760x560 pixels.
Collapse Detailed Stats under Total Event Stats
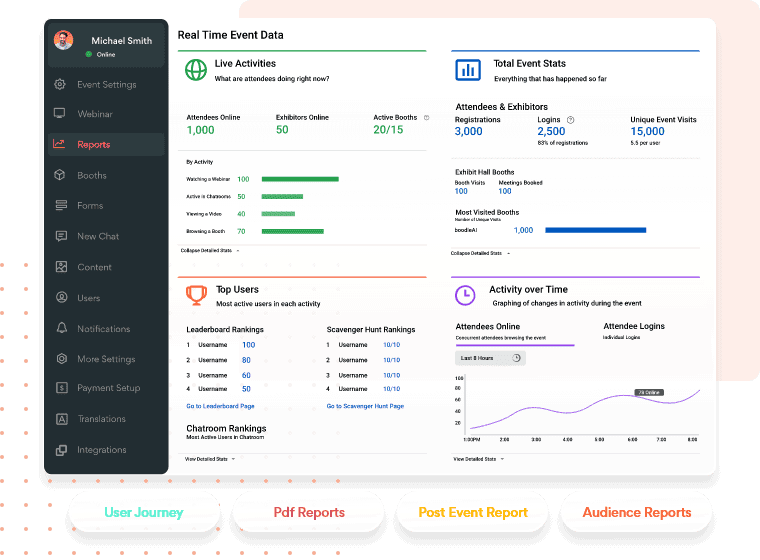pos(479,253)
